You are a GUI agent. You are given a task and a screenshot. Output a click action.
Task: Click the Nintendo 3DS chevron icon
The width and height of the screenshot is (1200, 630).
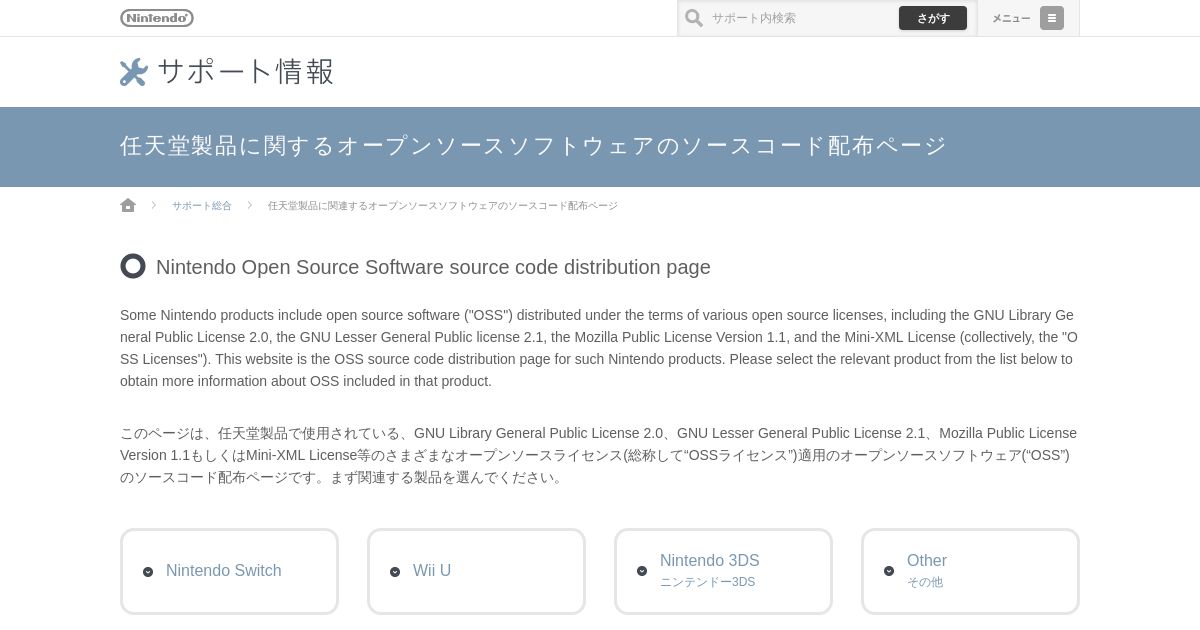(x=642, y=571)
